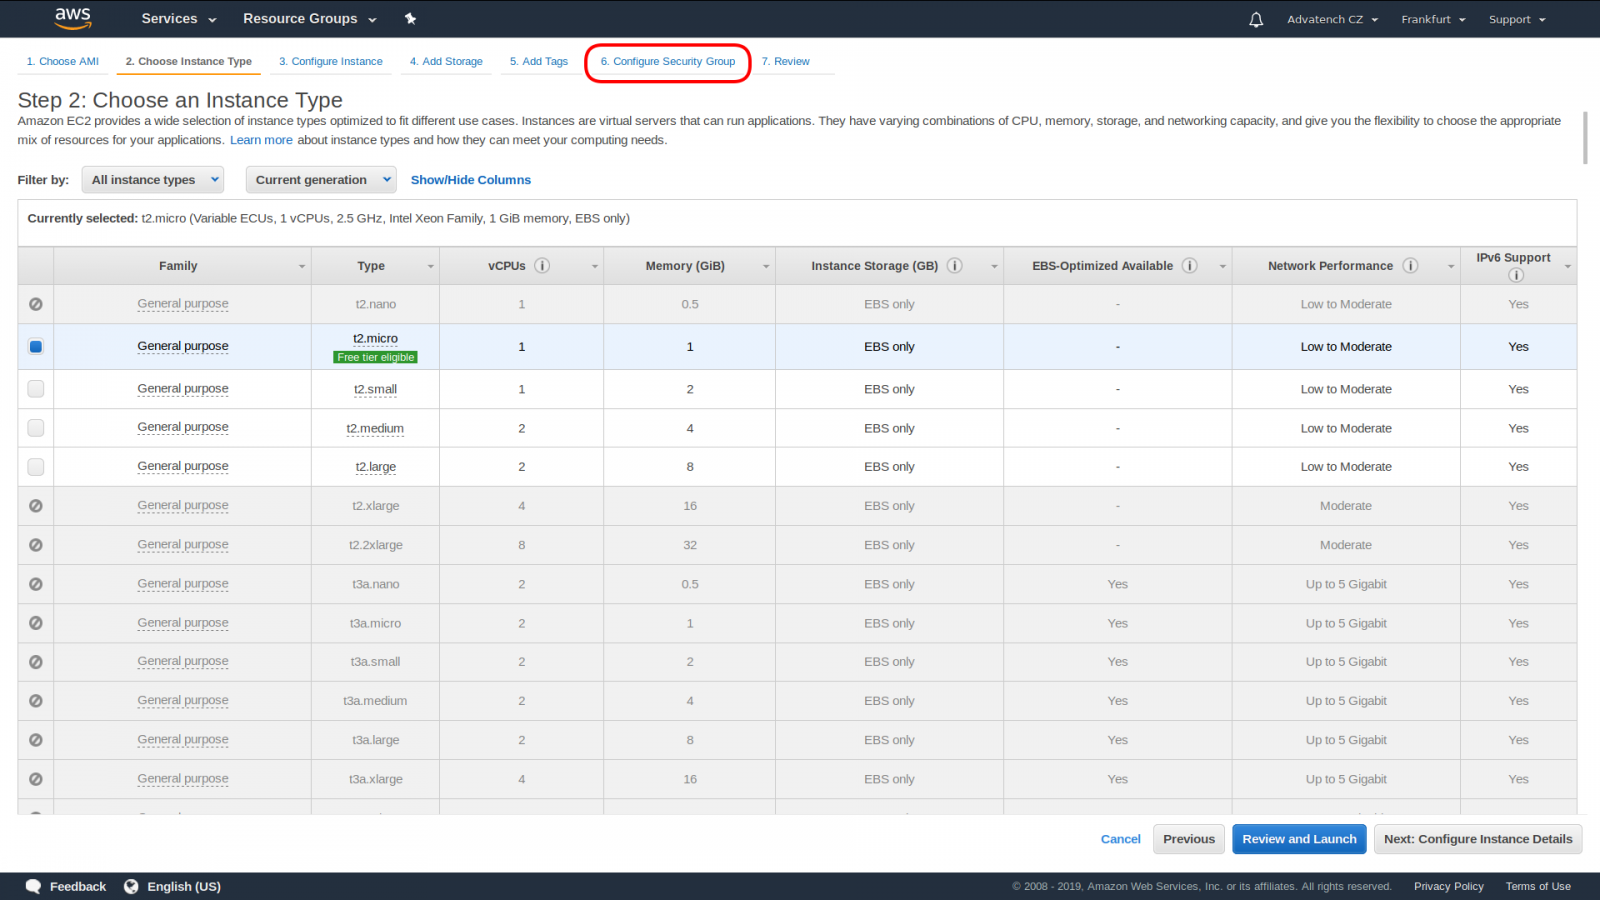1600x900 pixels.
Task: Select the t2.small instance checkbox
Action: [x=36, y=389]
